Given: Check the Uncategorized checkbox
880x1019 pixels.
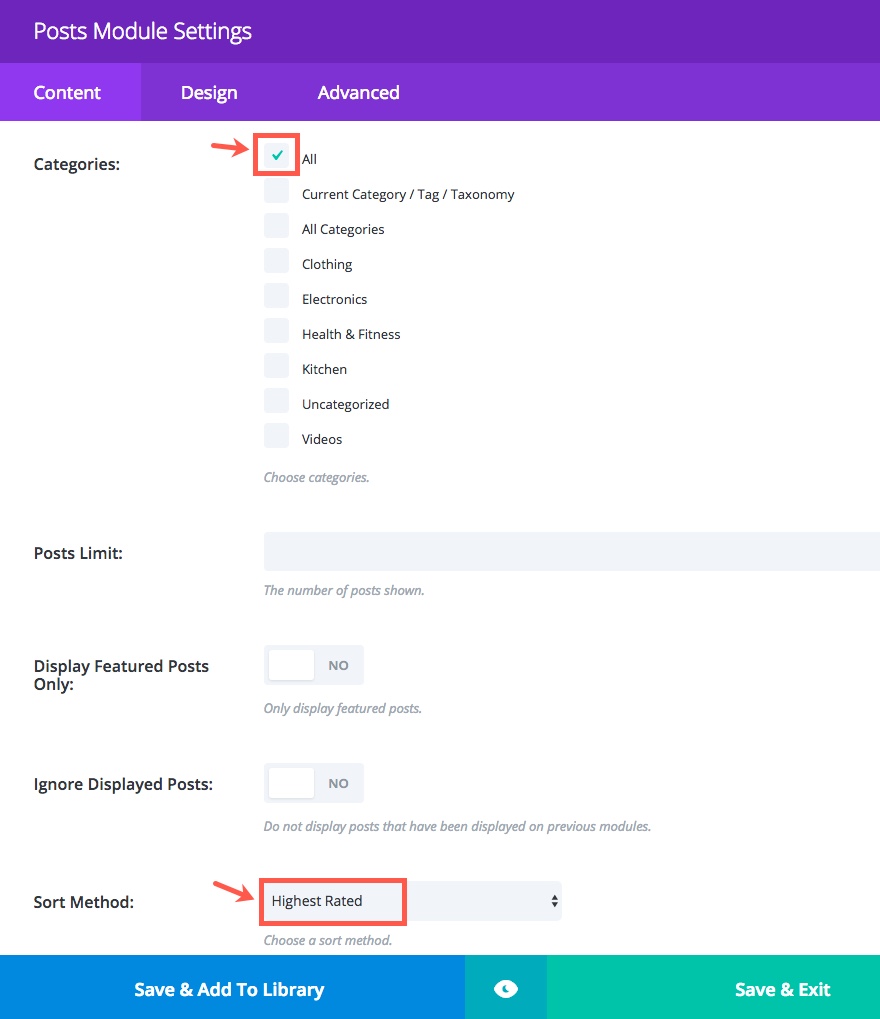Looking at the screenshot, I should (277, 402).
